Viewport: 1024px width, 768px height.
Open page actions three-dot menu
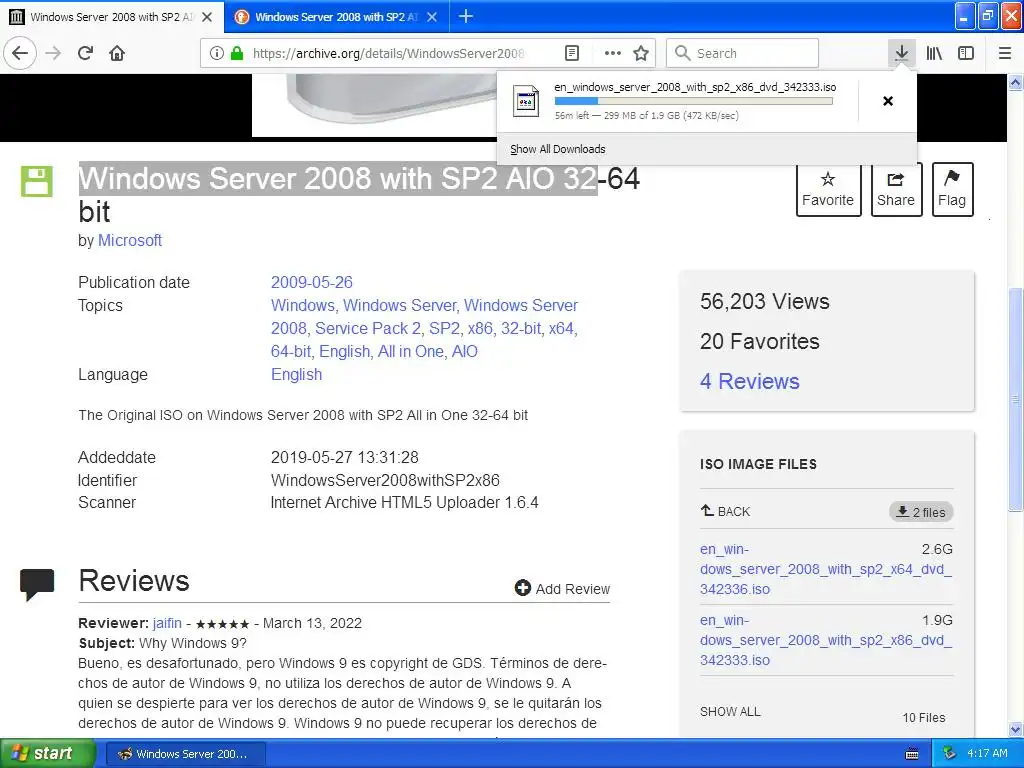(x=612, y=53)
